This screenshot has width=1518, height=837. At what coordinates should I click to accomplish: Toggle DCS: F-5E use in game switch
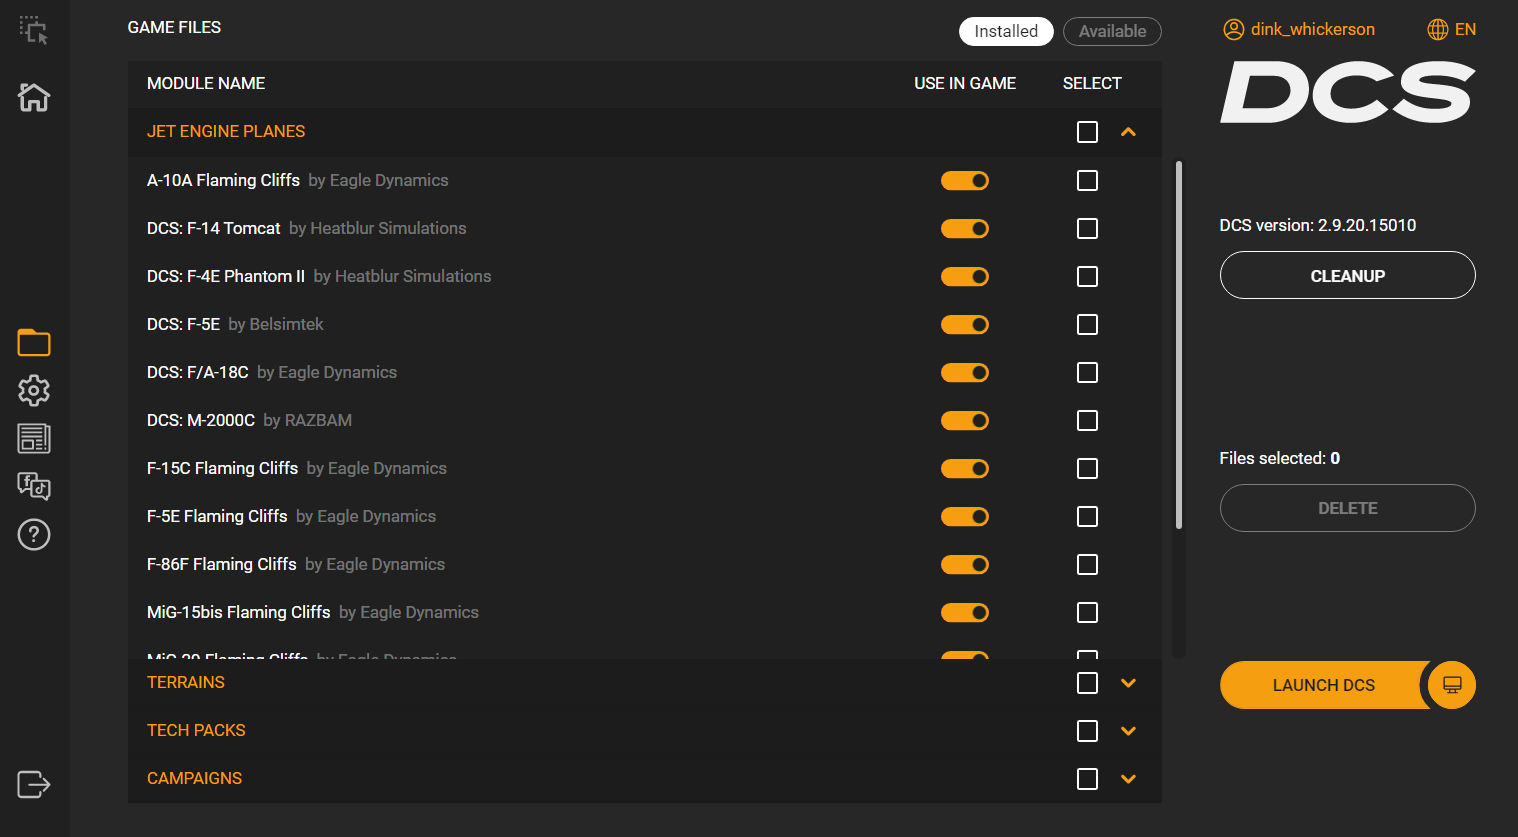click(x=965, y=324)
